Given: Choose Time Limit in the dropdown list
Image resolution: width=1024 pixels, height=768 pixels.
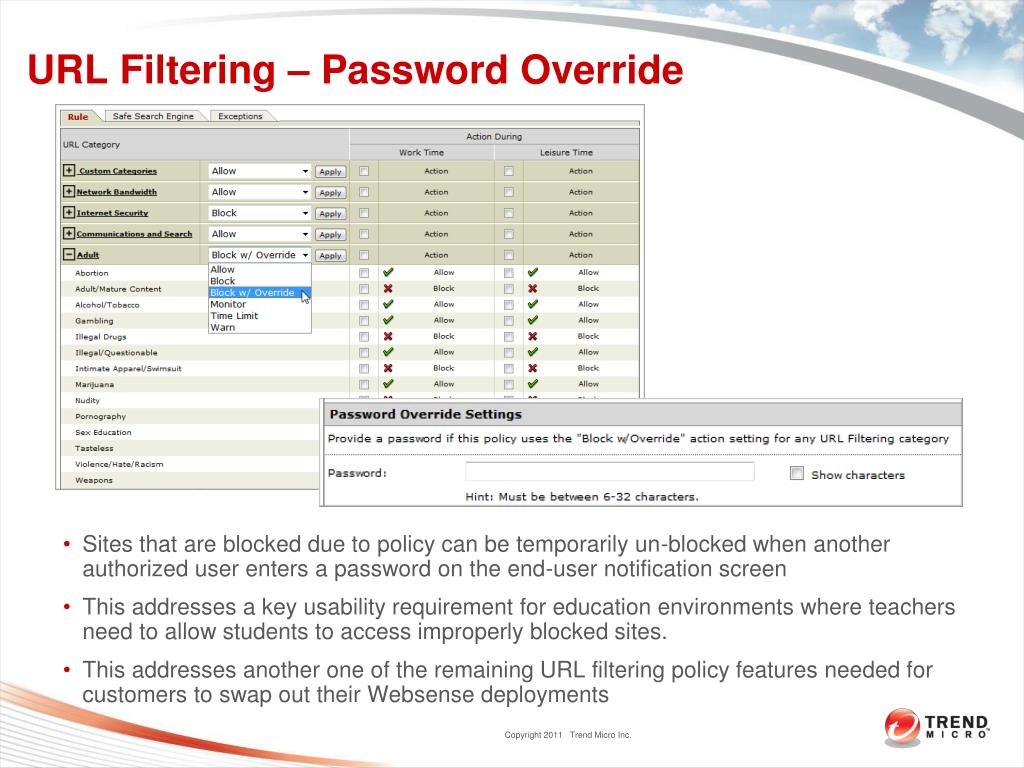Looking at the screenshot, I should (259, 315).
